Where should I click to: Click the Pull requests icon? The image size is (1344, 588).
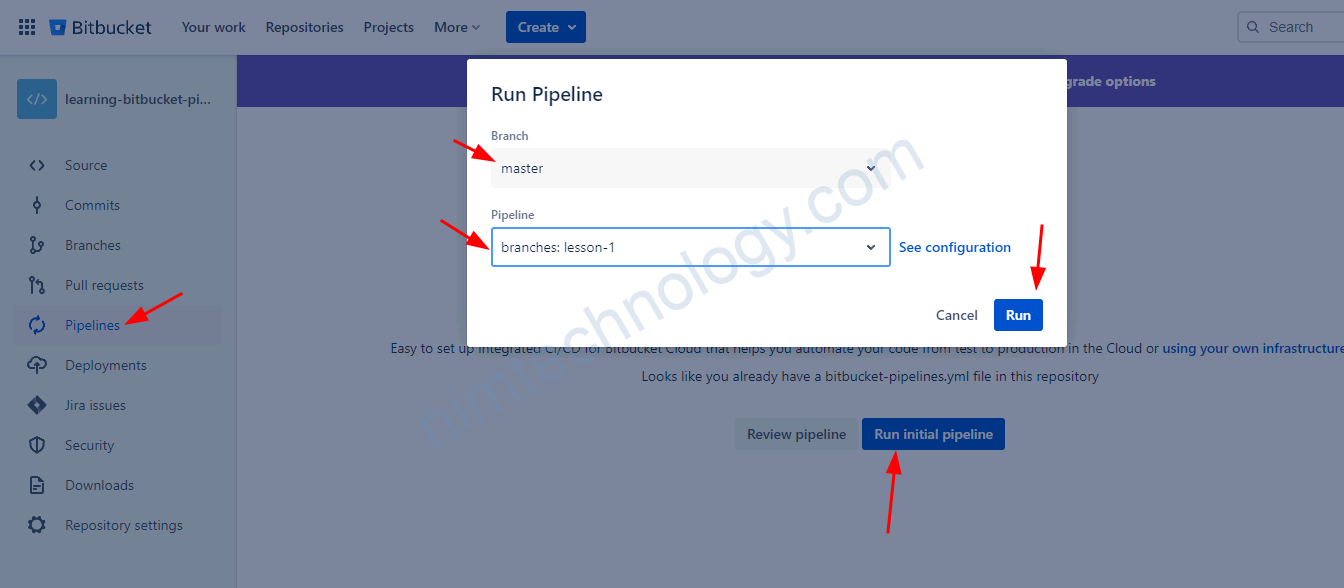point(37,285)
